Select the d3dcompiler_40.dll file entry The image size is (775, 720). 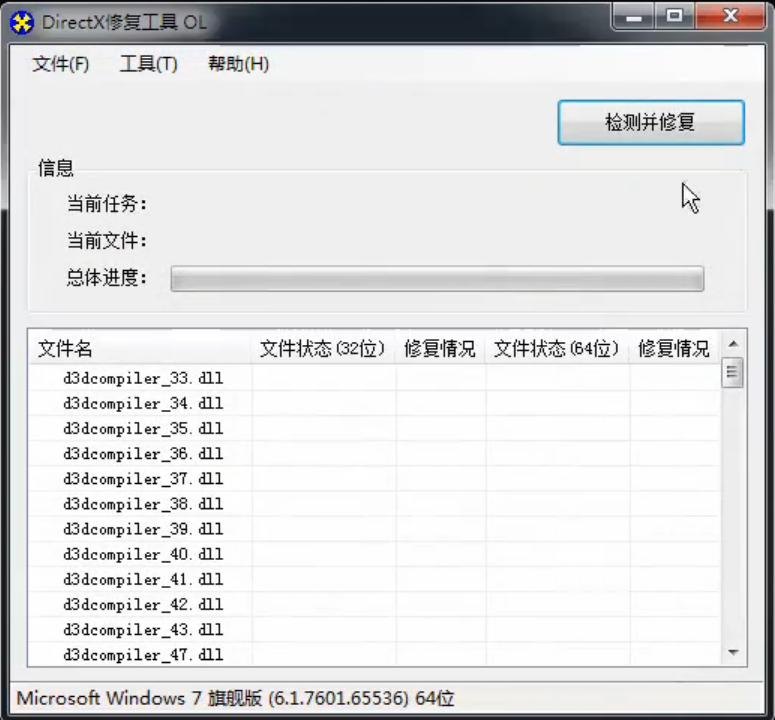click(143, 554)
